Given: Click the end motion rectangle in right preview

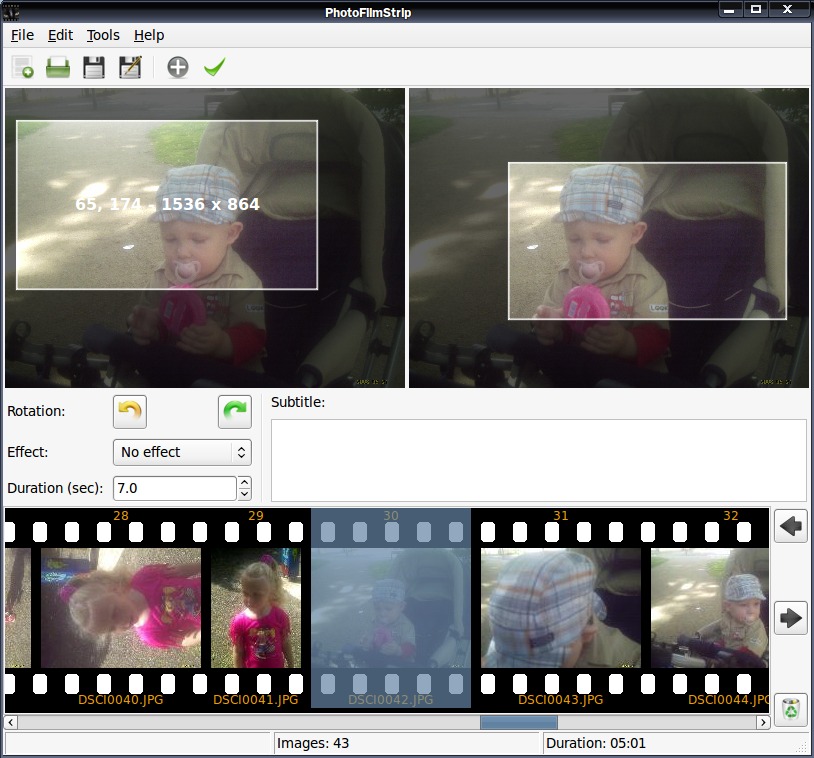Looking at the screenshot, I should pyautogui.click(x=647, y=241).
